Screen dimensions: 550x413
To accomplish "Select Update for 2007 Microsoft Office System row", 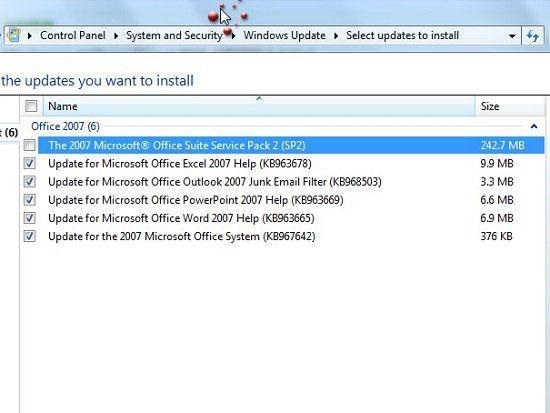I will click(x=291, y=236).
